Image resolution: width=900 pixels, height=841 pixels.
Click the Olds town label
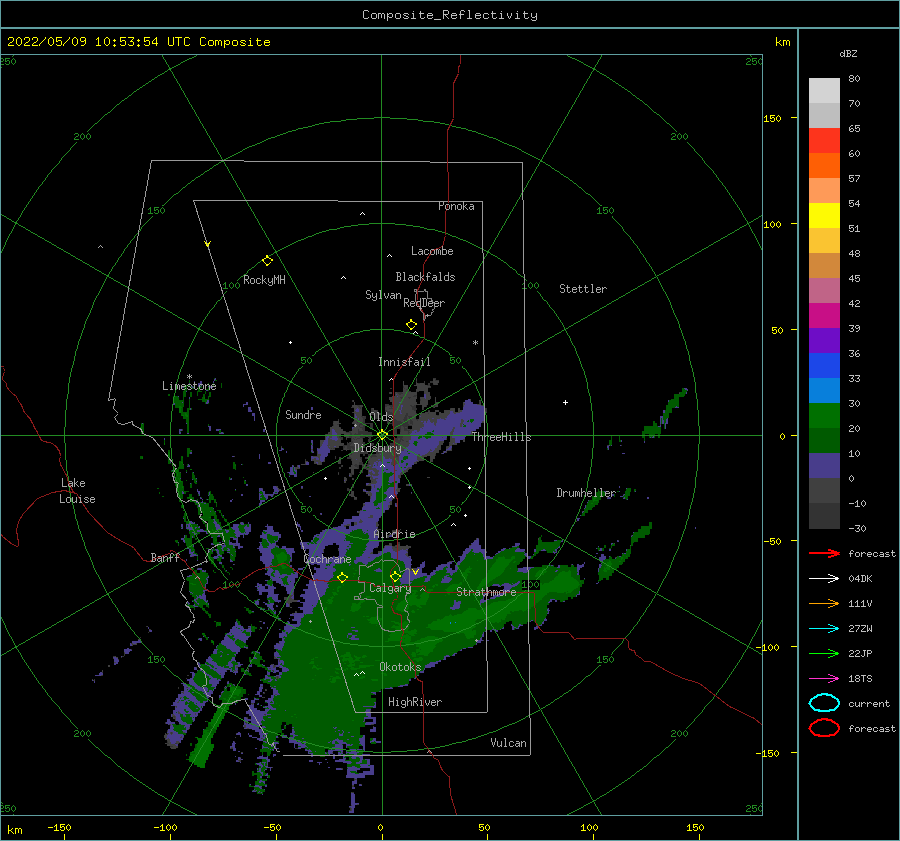click(381, 417)
